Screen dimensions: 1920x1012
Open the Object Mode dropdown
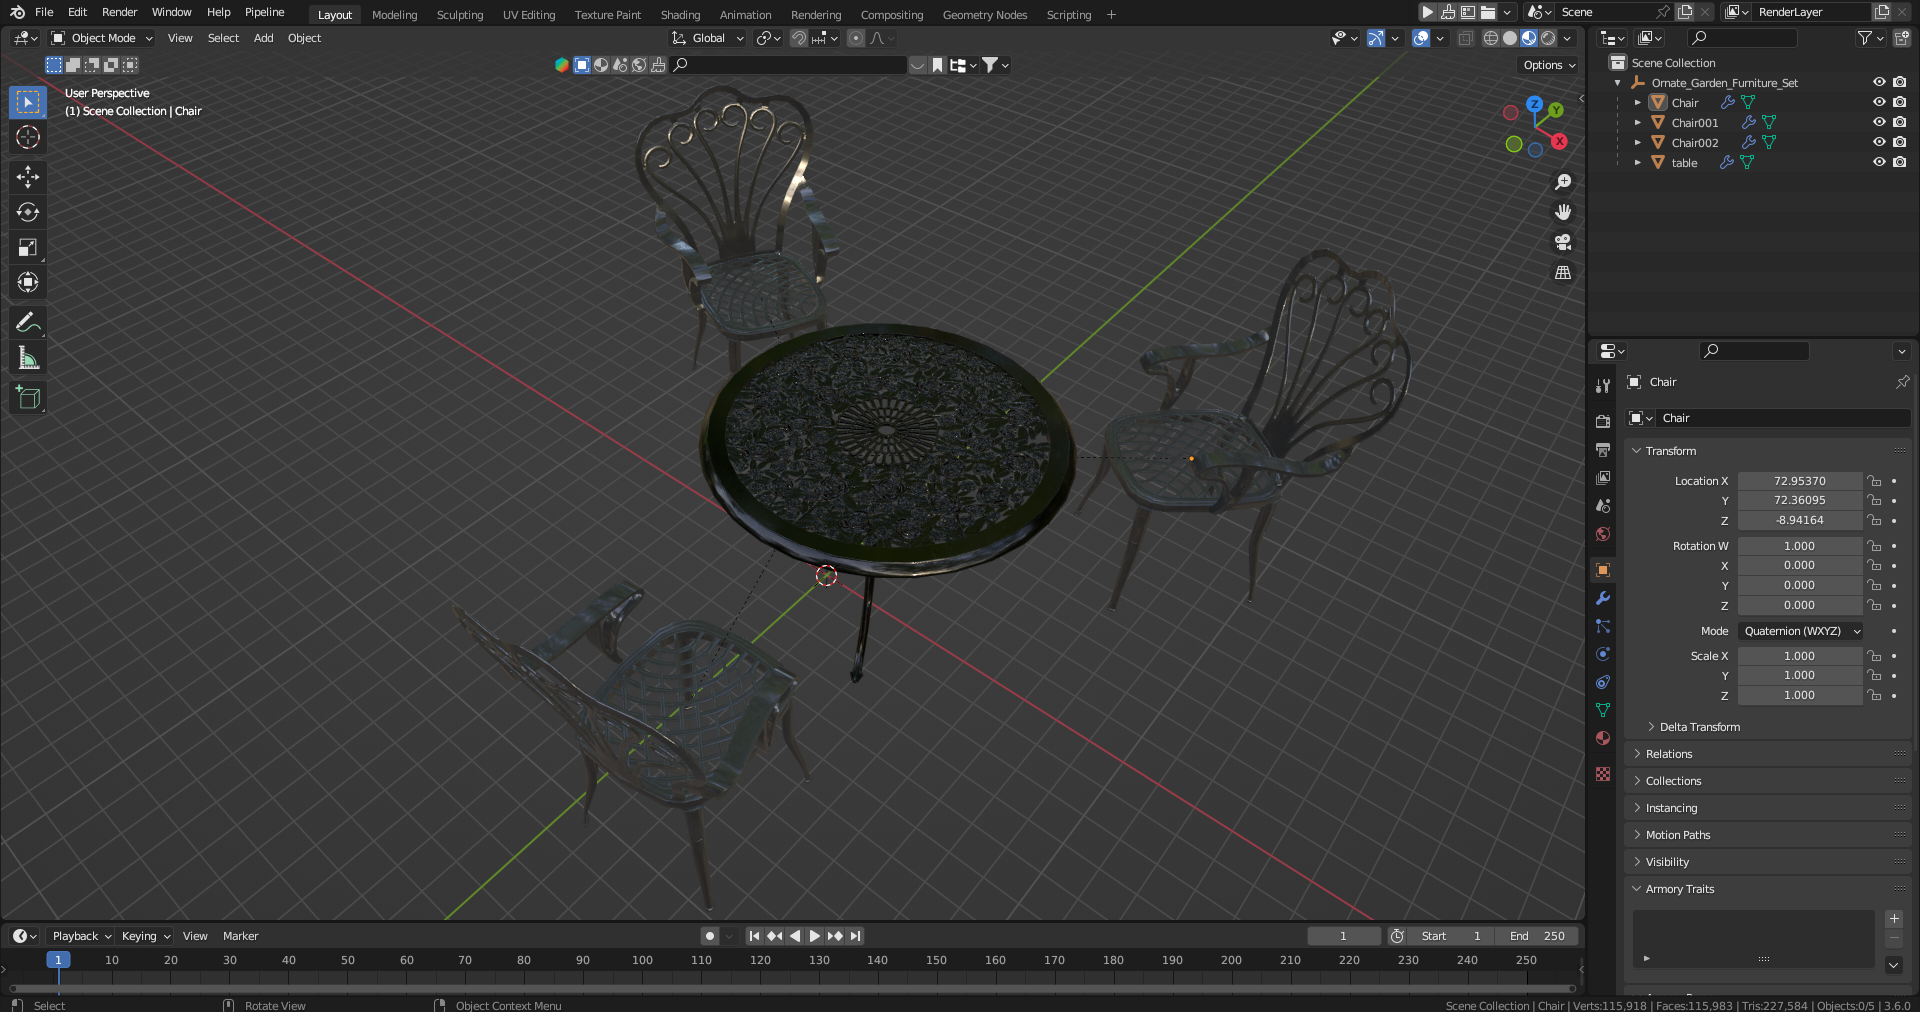point(103,38)
